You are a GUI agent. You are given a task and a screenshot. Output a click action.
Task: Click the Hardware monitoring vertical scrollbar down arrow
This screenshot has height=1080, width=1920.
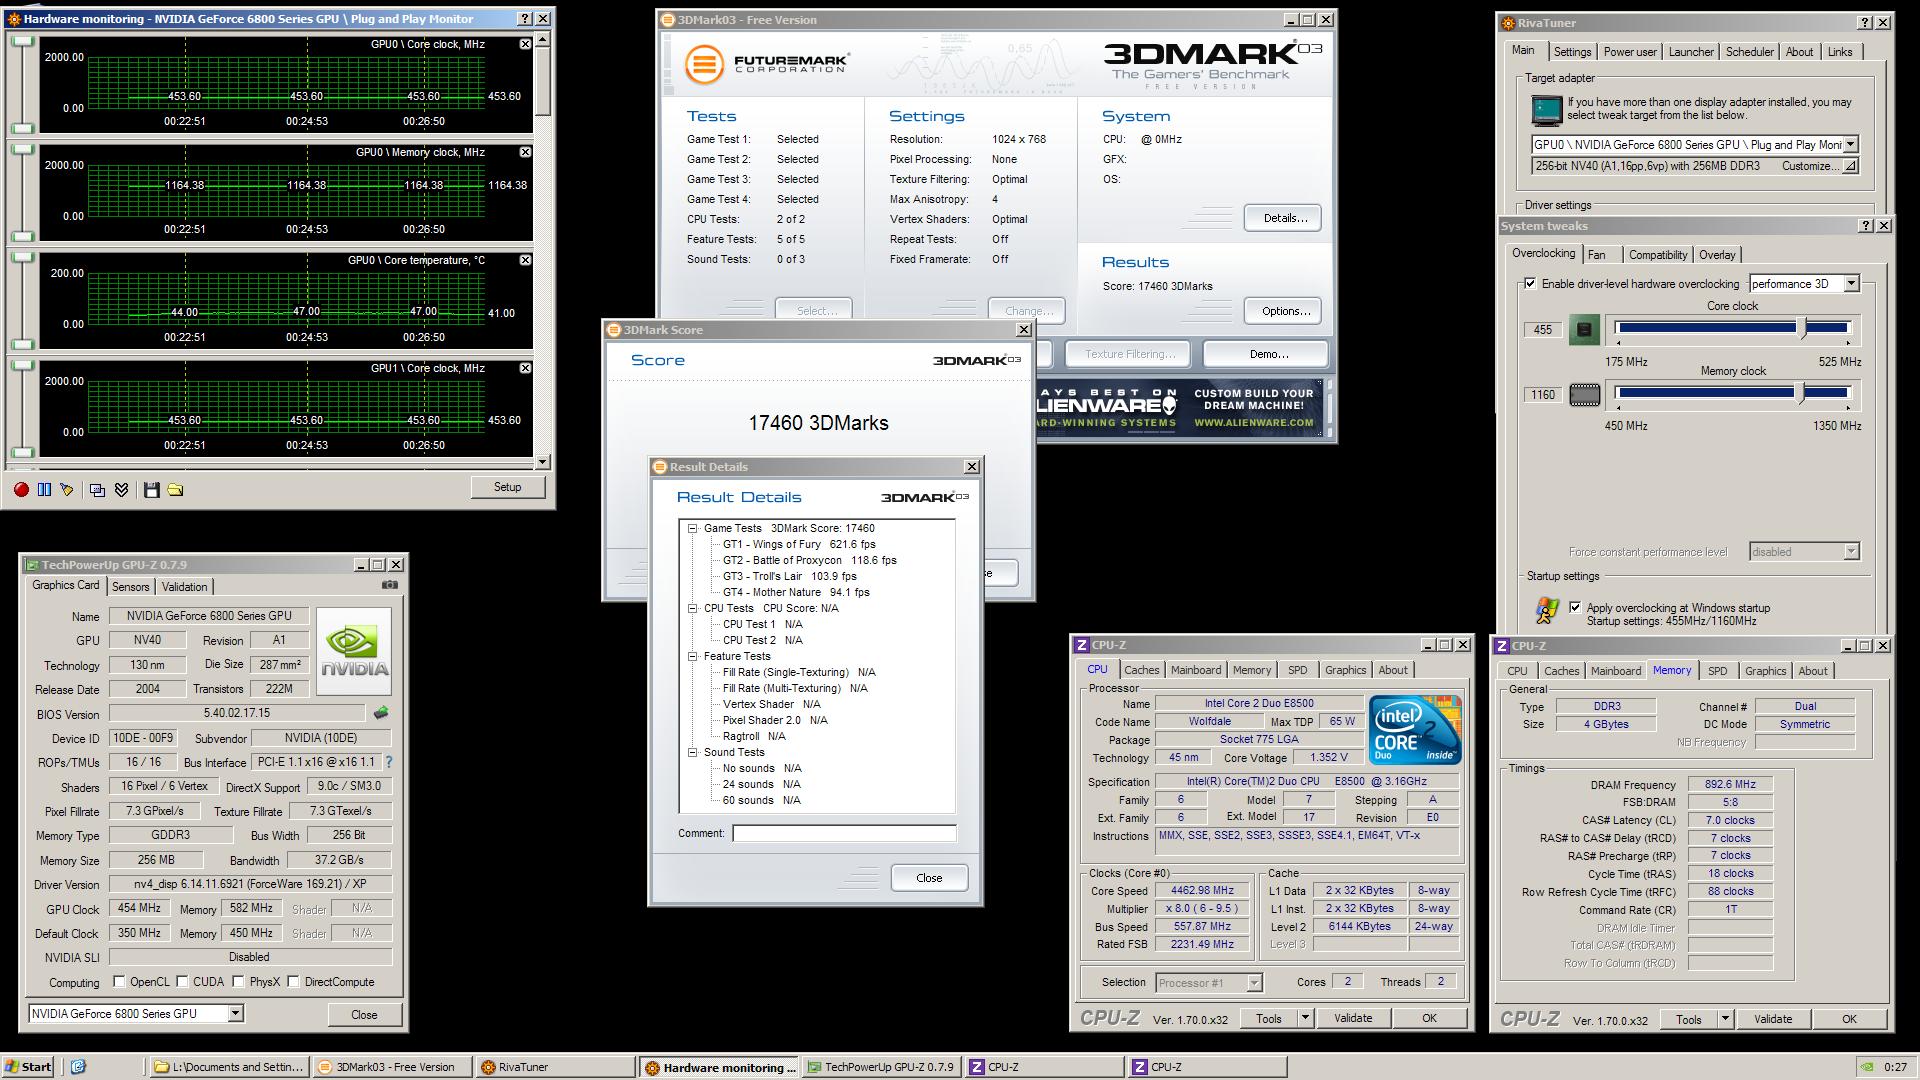point(542,462)
